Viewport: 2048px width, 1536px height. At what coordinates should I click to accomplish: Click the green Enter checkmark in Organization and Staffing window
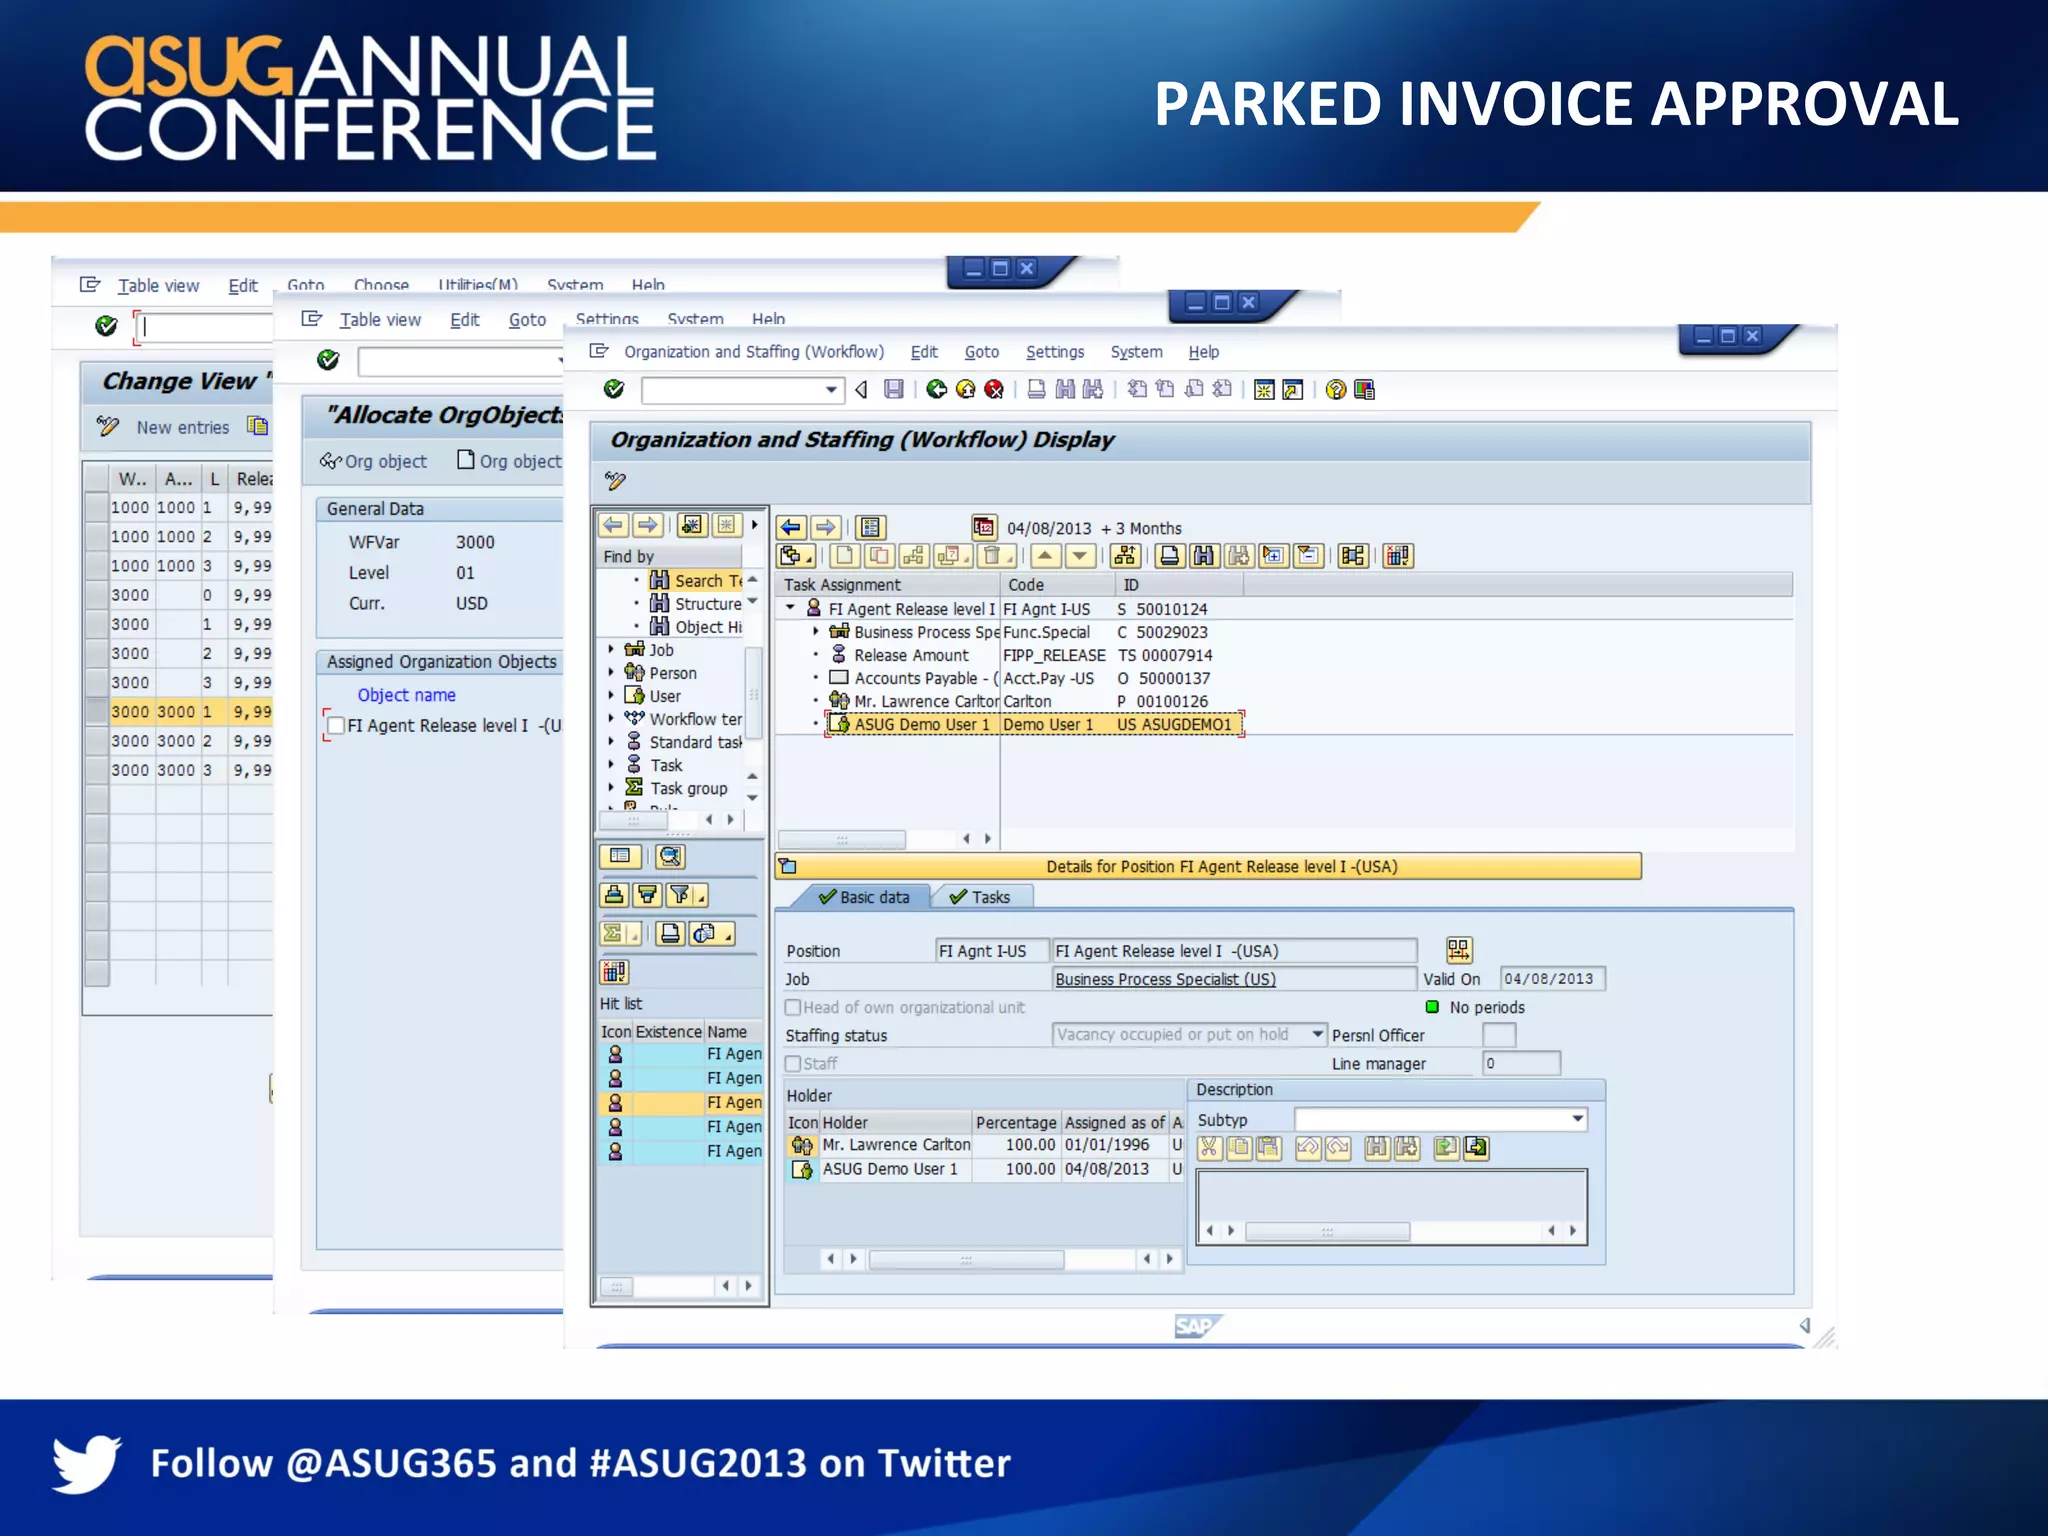pos(614,389)
